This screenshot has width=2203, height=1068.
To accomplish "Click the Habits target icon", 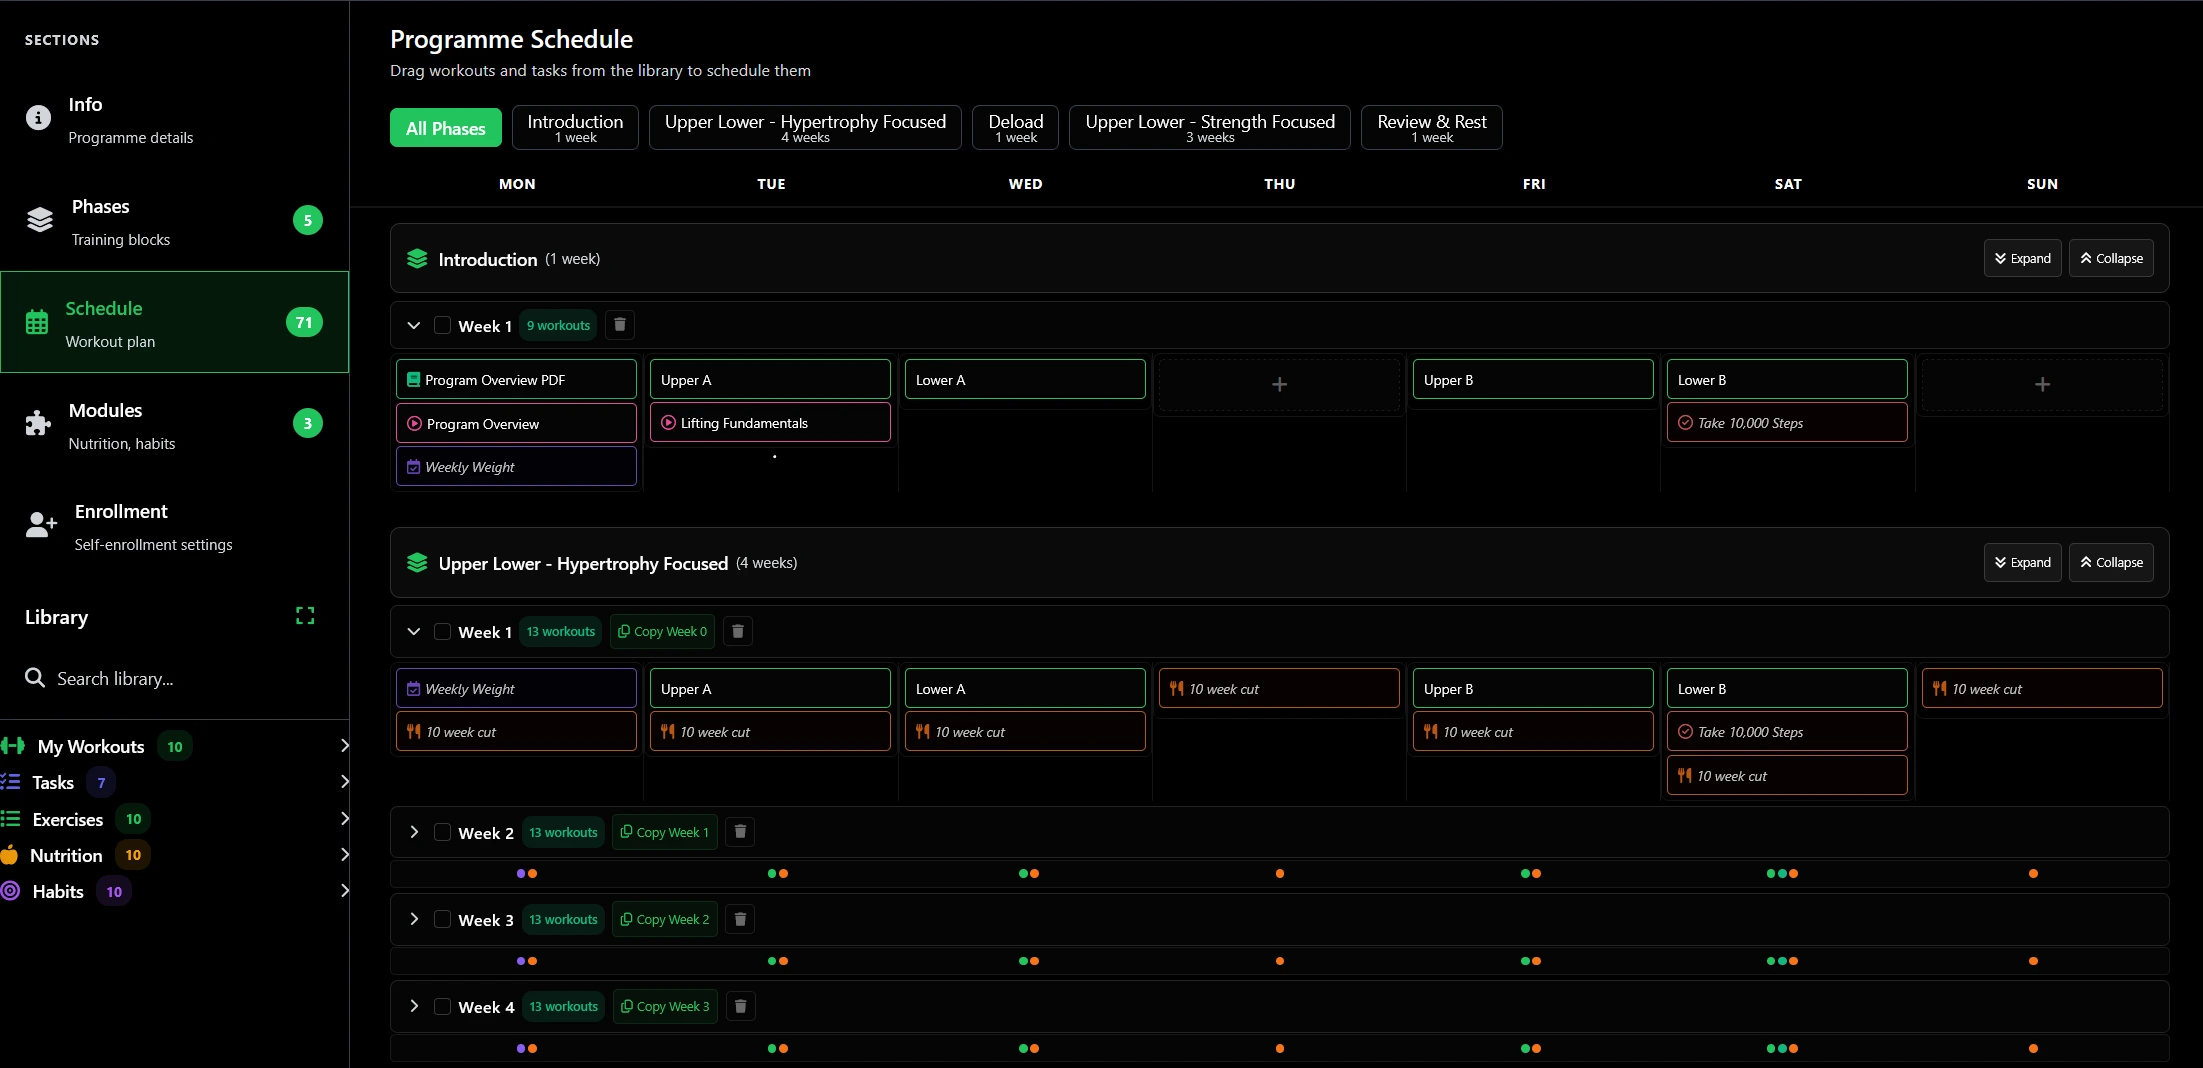I will 11,891.
